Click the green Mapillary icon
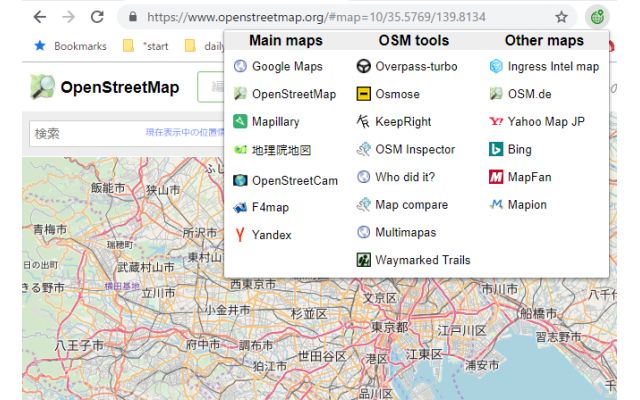The image size is (640, 400). click(x=240, y=122)
